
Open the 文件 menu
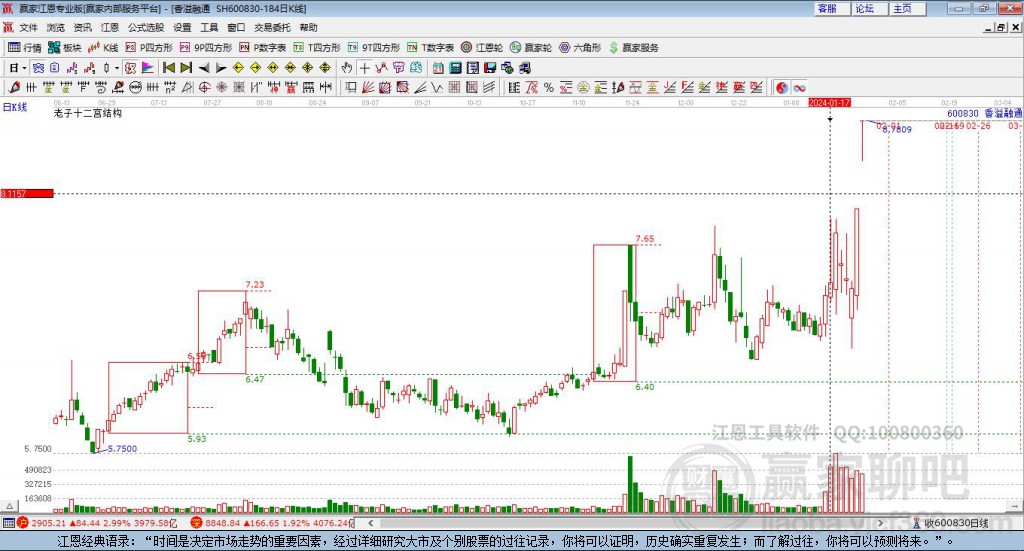[29, 27]
